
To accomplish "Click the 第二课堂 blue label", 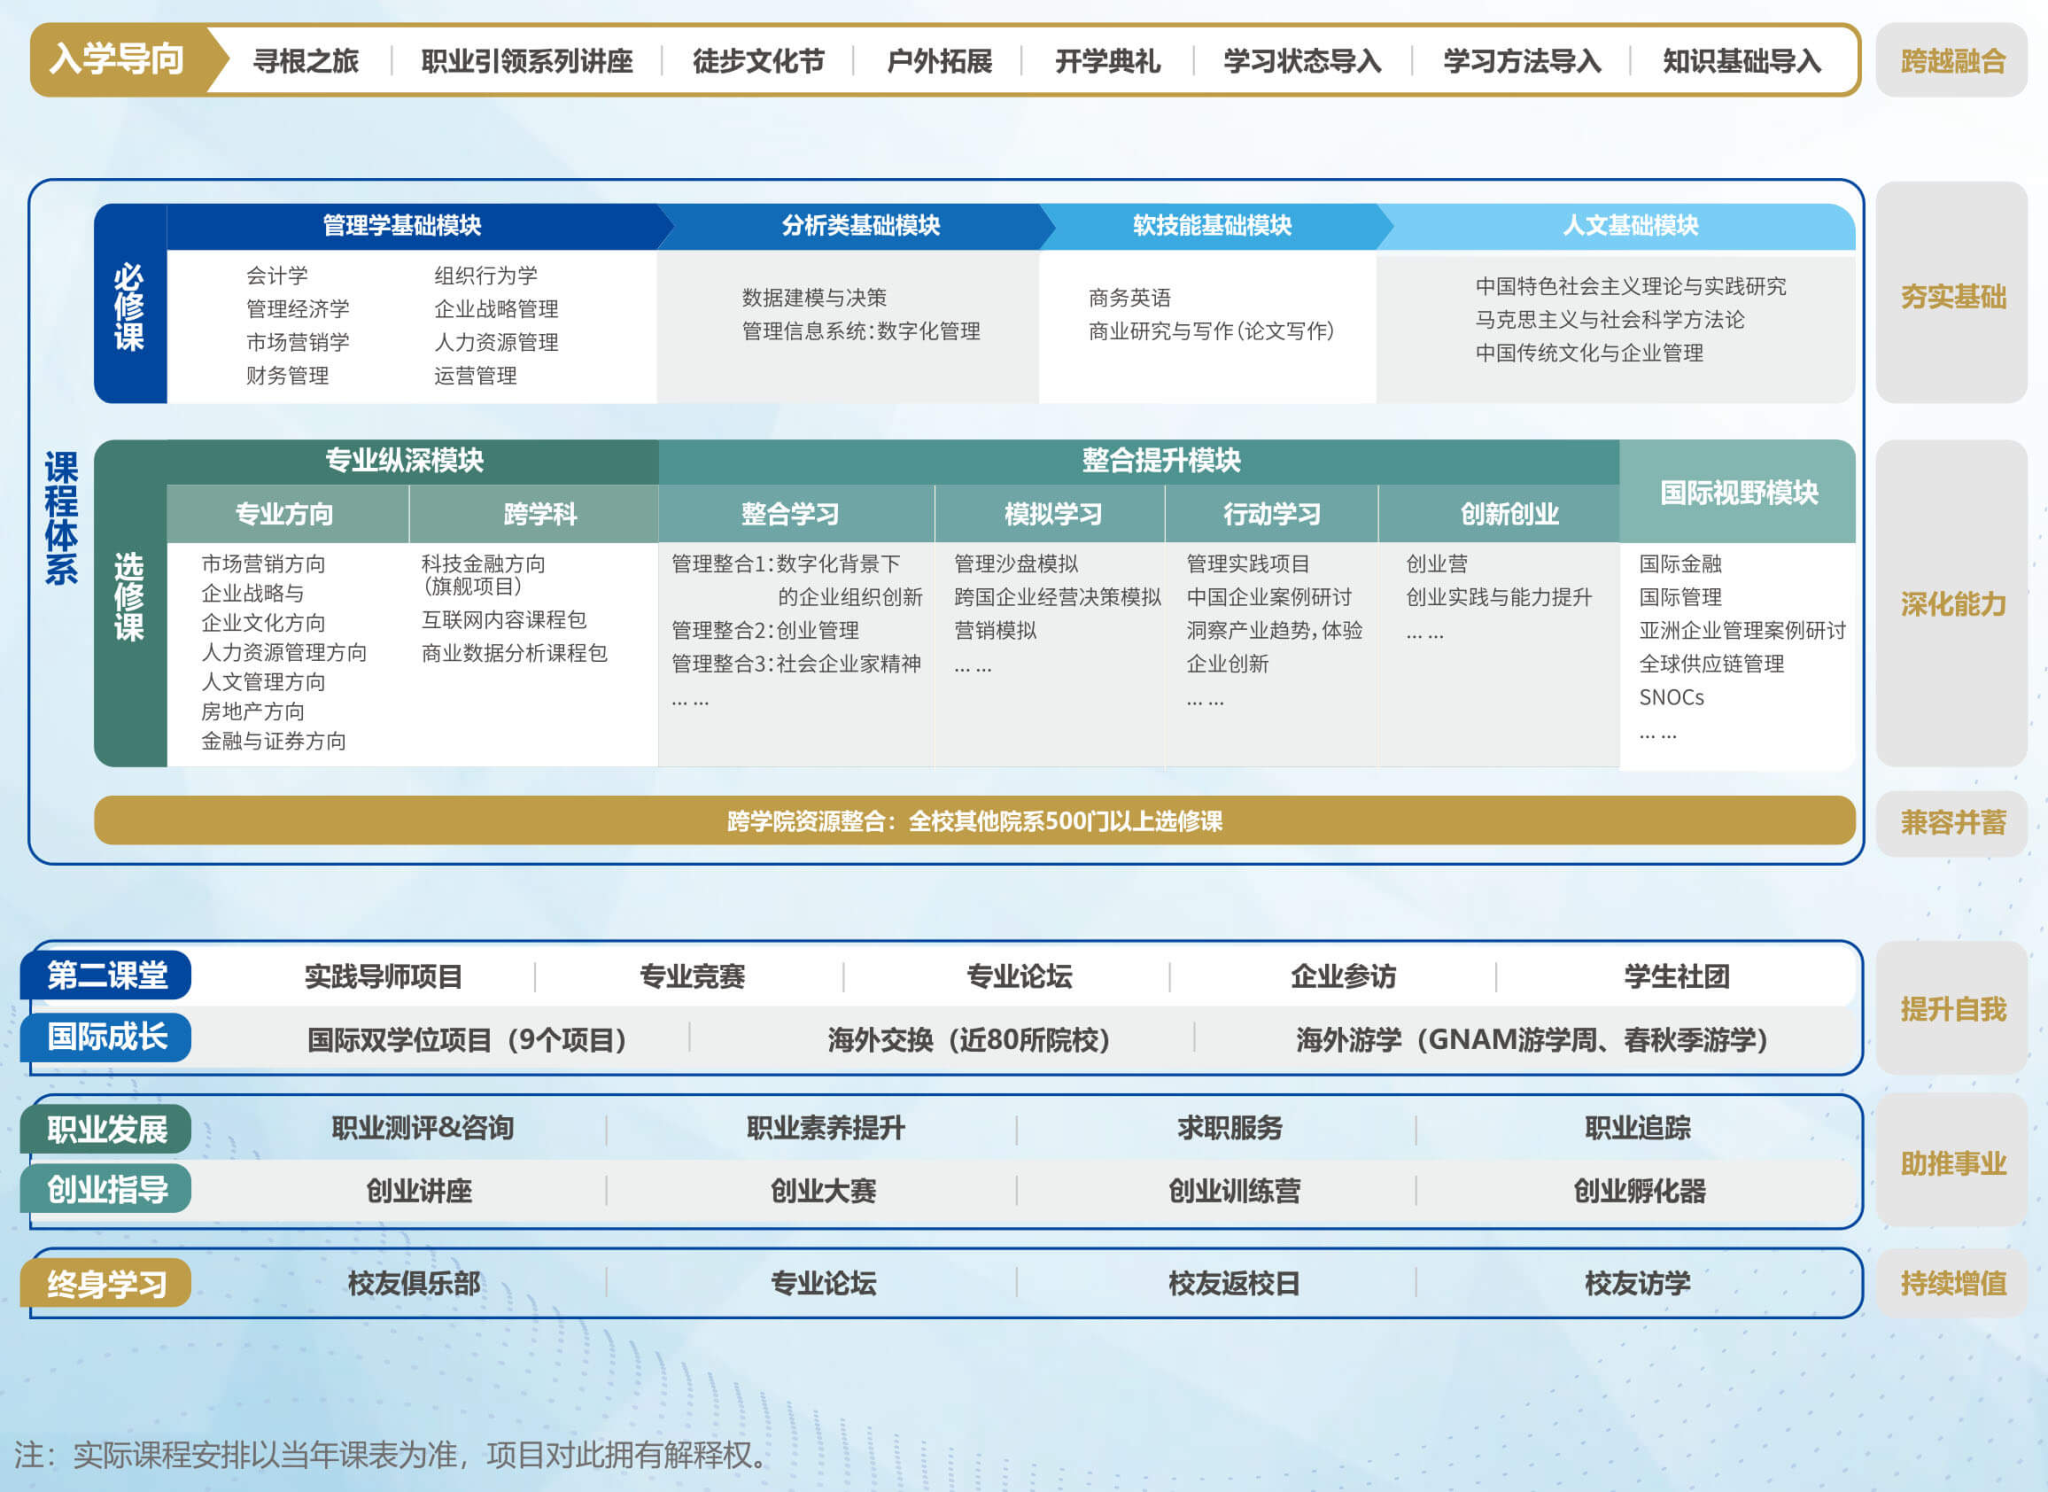I will pos(107,975).
